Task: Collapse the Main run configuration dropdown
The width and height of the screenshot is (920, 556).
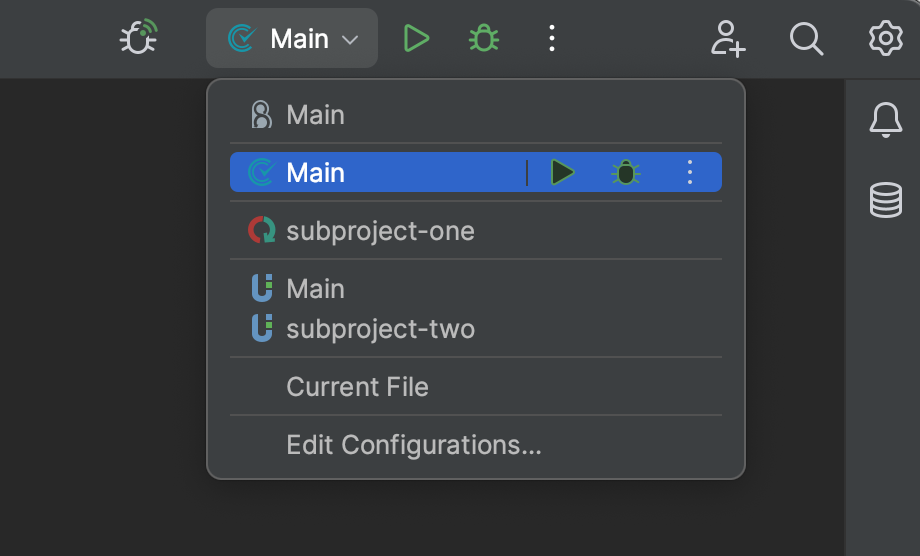Action: tap(292, 39)
